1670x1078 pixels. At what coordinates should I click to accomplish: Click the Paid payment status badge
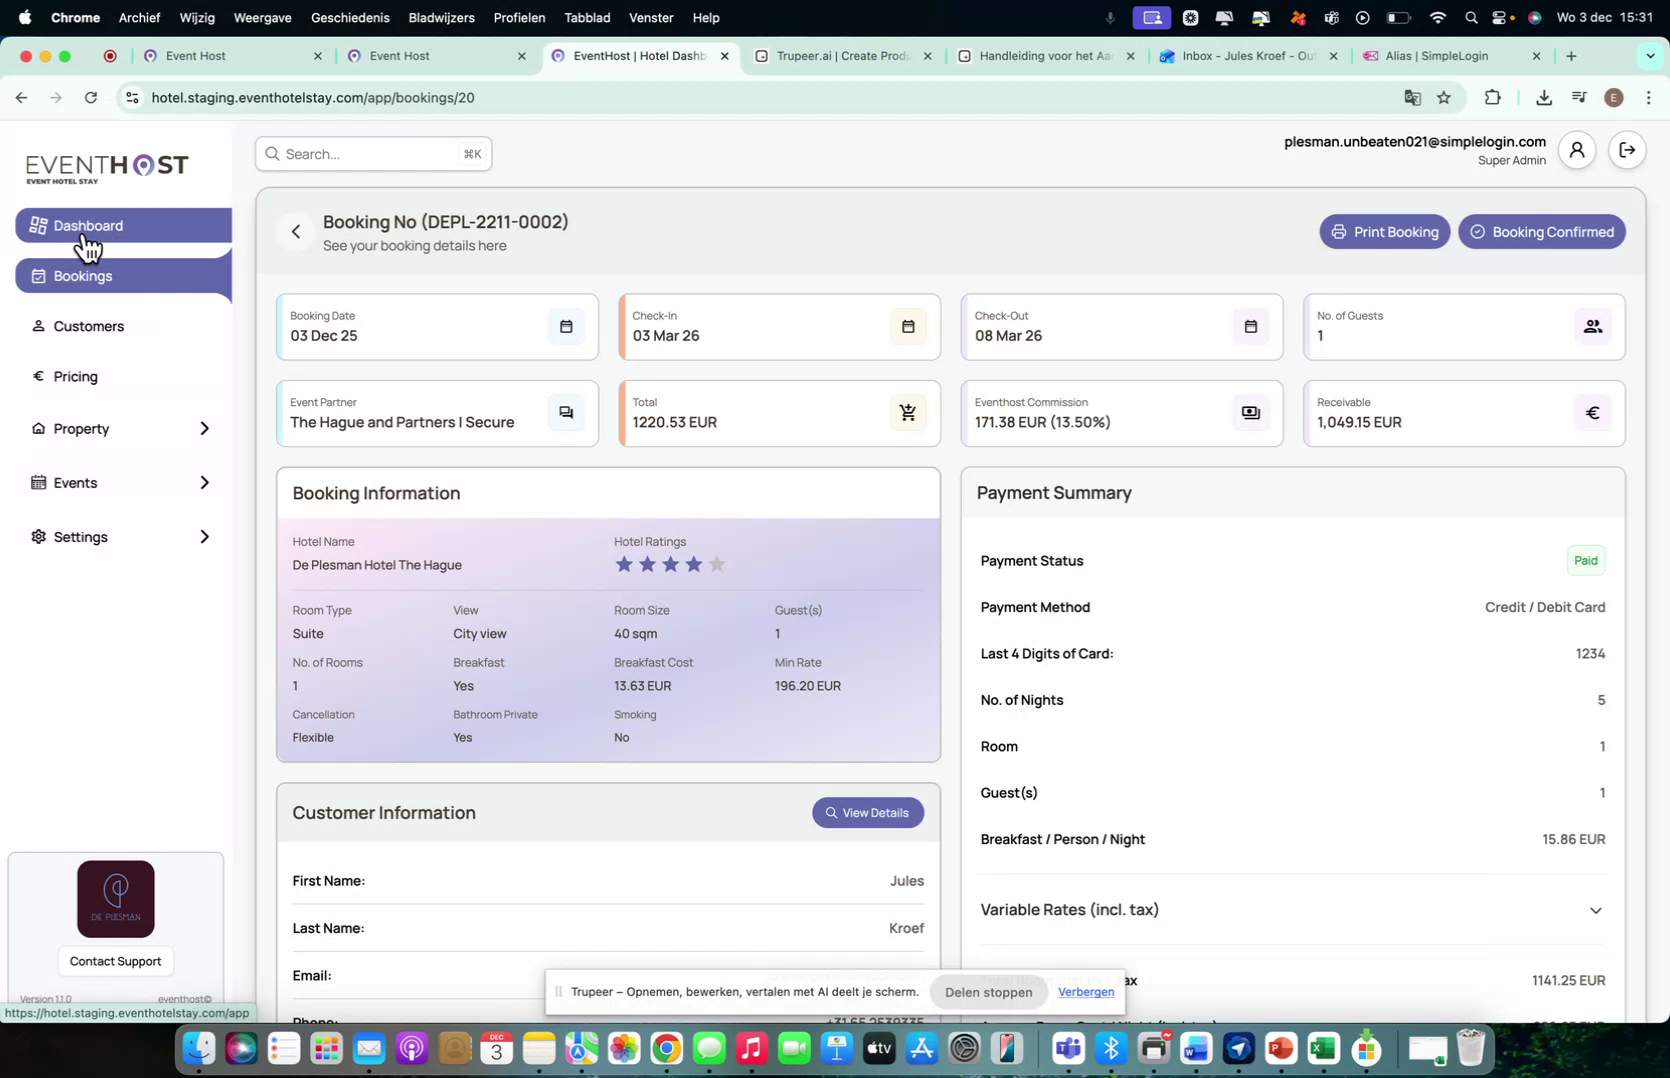coord(1585,560)
